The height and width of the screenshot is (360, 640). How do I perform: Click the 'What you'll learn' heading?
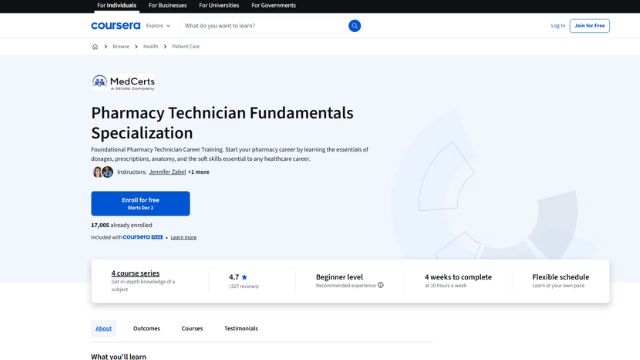[x=118, y=356]
